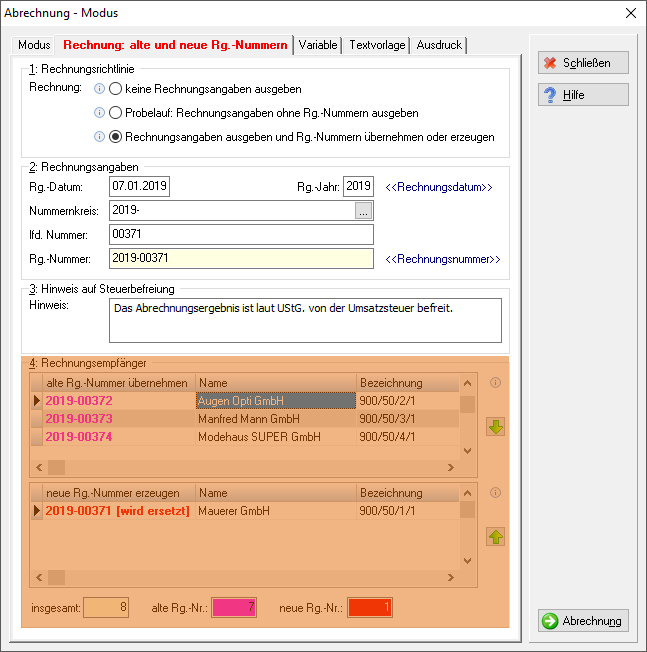The width and height of the screenshot is (647, 652).
Task: Click the 'Manfred Mann GmbH' cell
Action: (x=276, y=418)
